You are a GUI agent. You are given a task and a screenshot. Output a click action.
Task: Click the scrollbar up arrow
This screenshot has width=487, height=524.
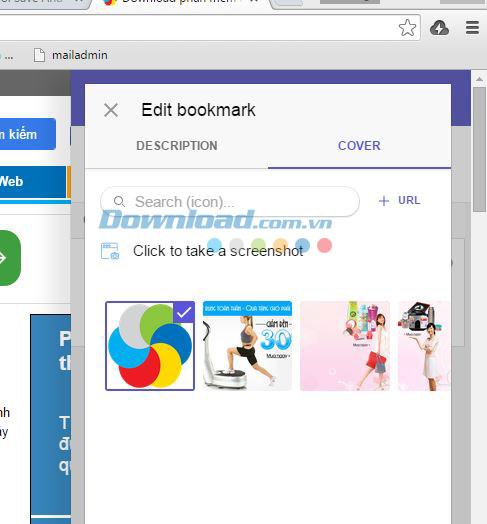click(479, 79)
